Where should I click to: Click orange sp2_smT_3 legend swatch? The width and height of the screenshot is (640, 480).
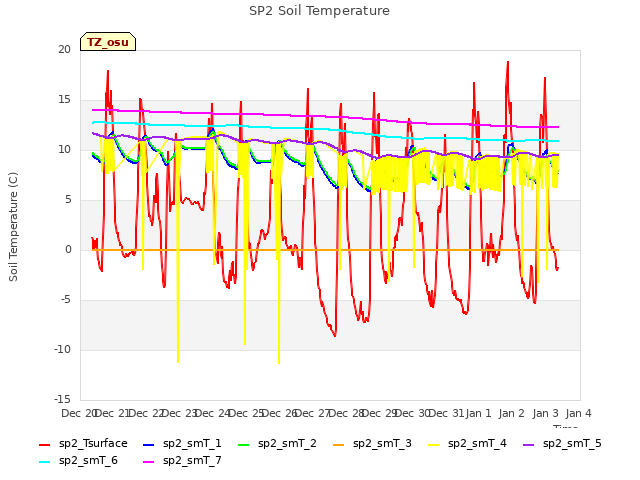(339, 444)
